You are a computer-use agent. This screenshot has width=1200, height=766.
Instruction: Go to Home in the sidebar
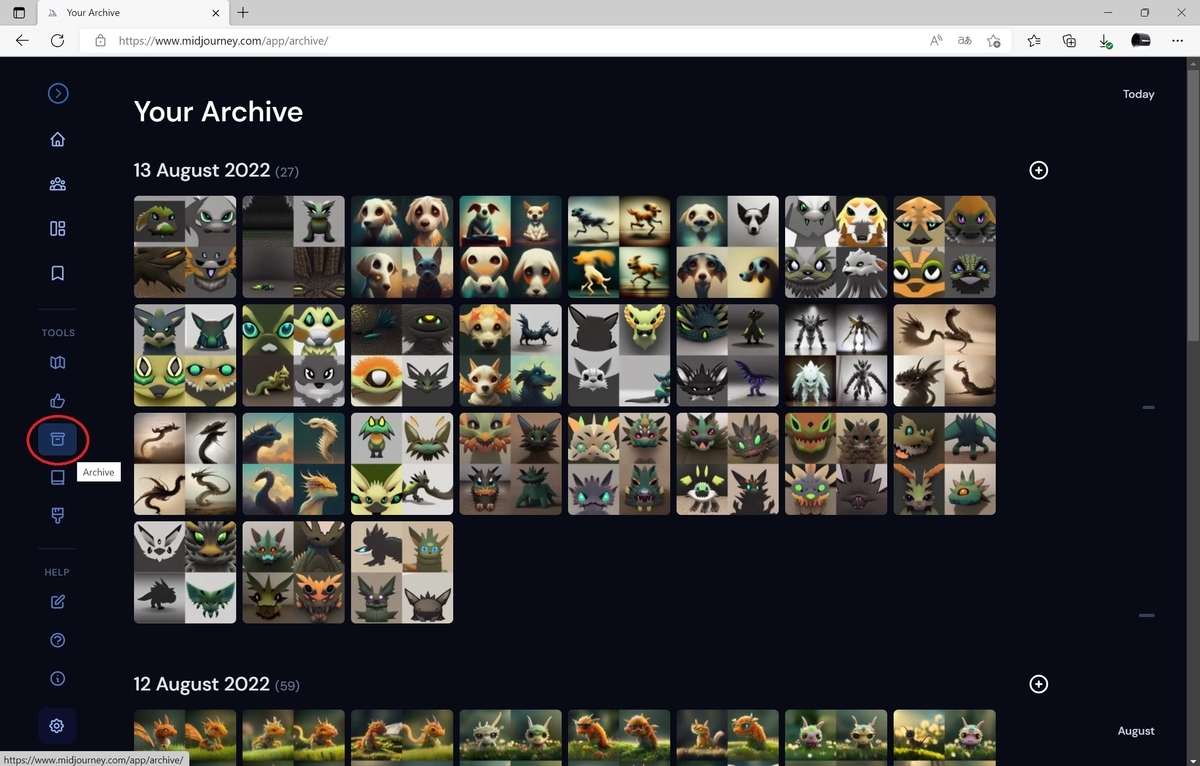(58, 139)
